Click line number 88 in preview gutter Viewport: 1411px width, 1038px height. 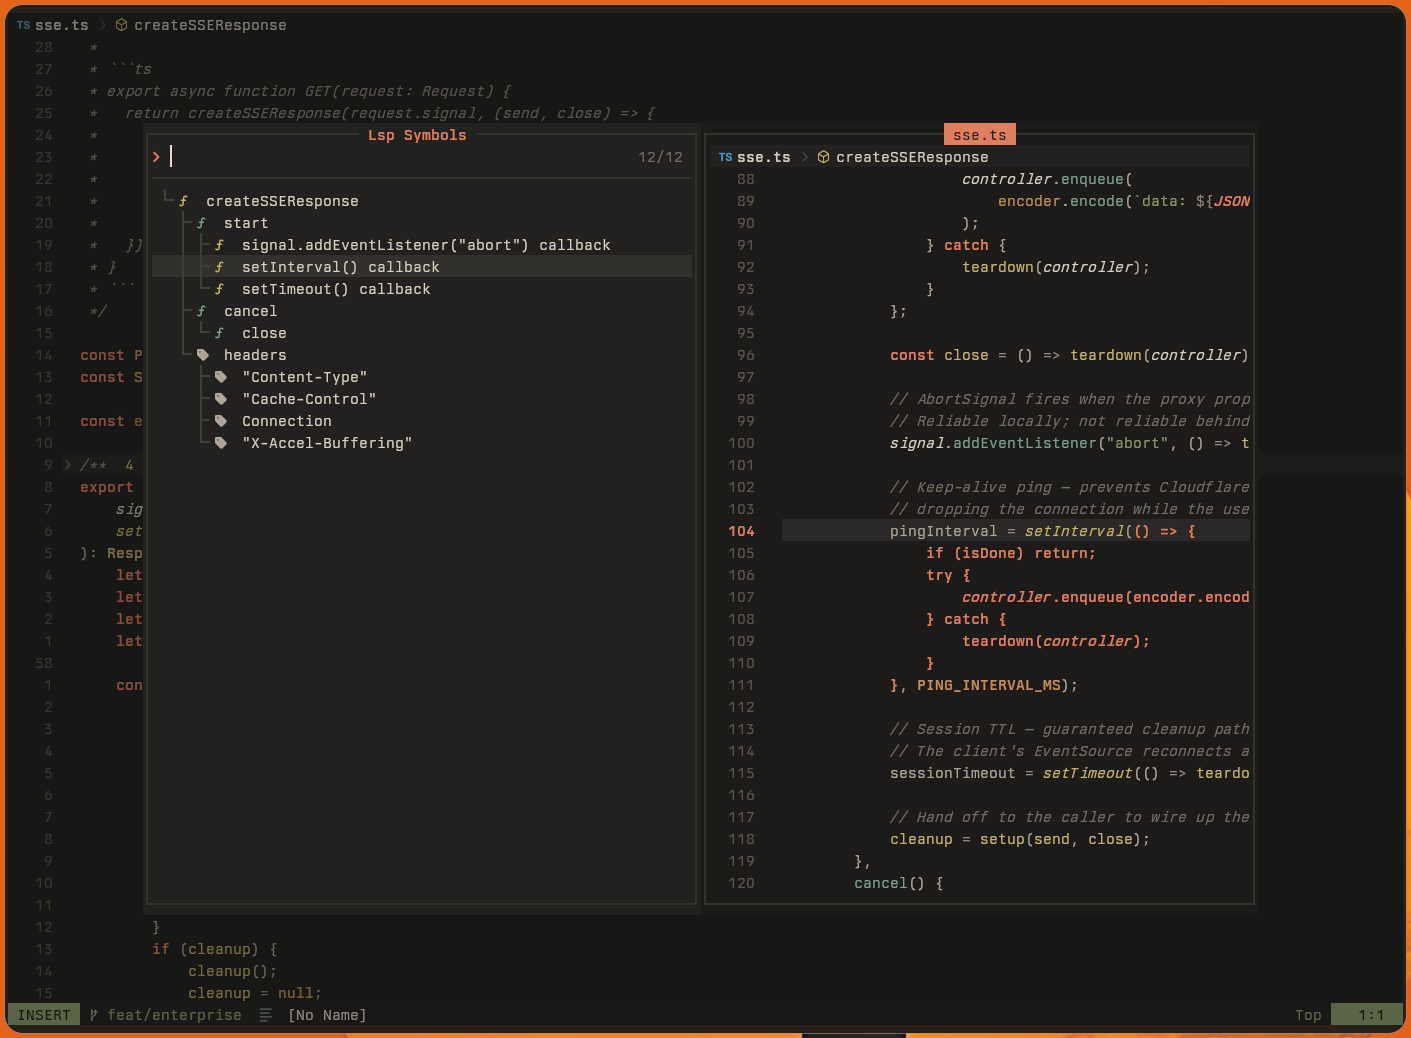click(746, 179)
